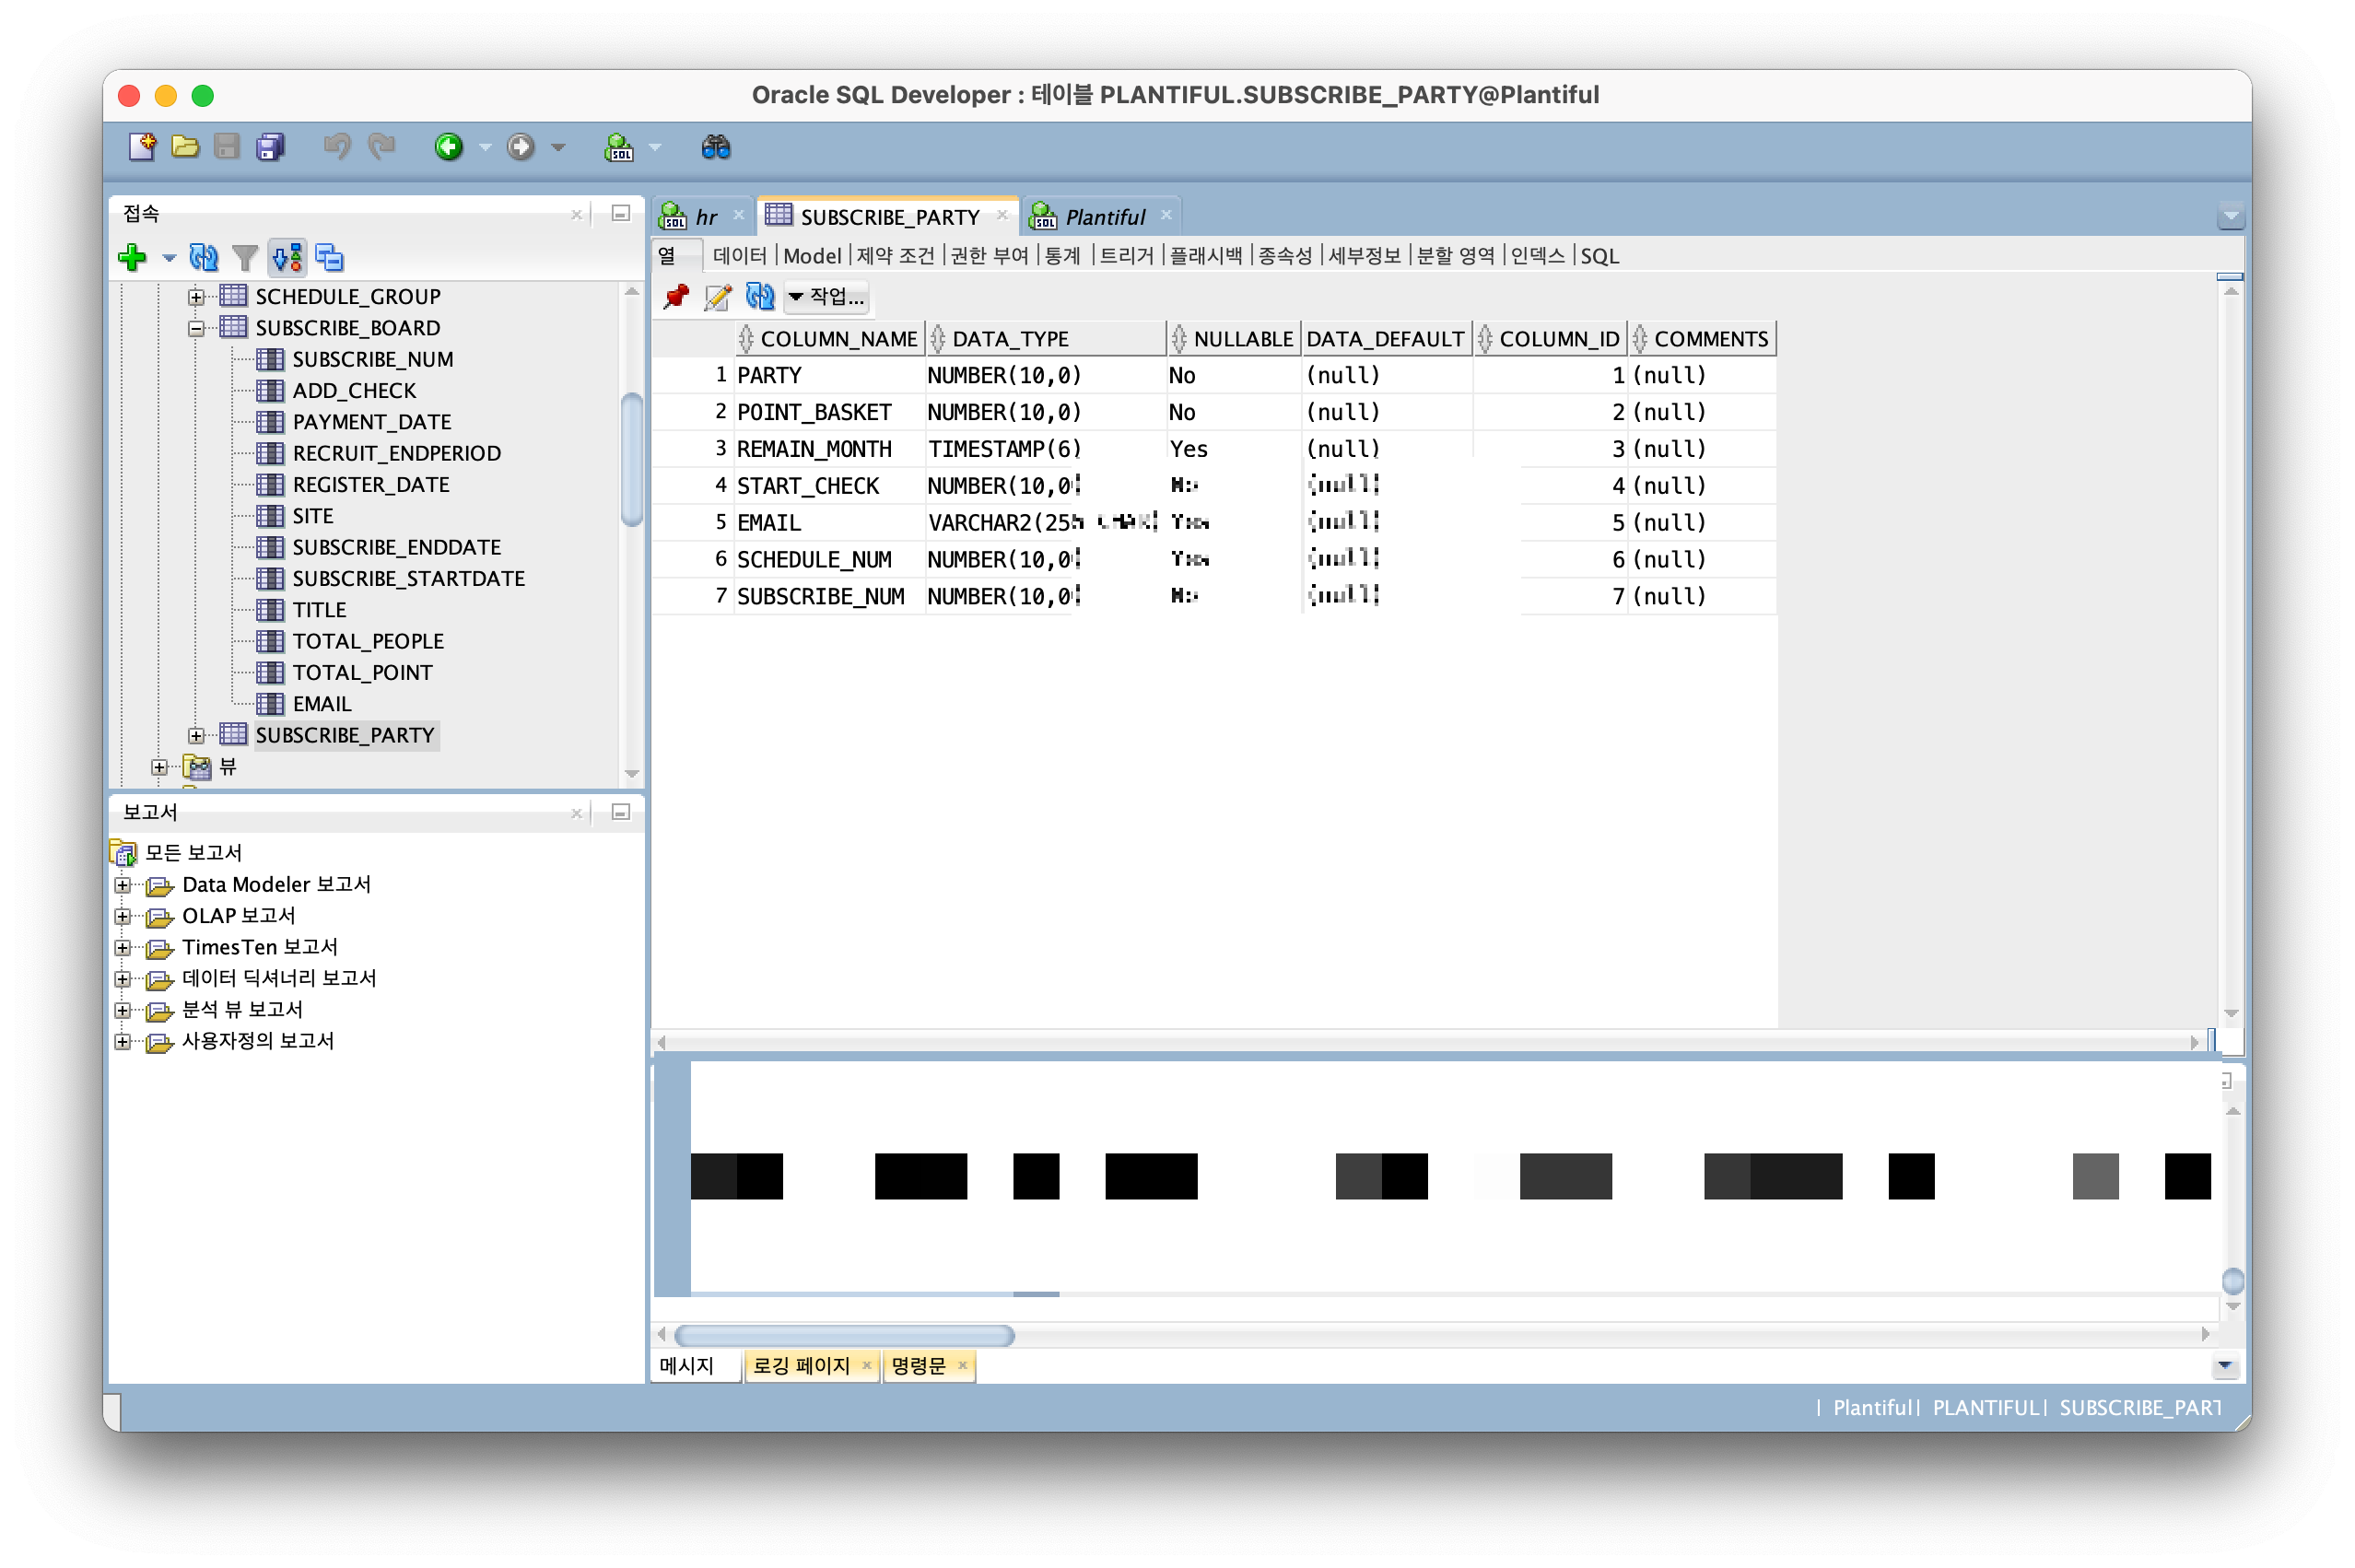The width and height of the screenshot is (2355, 1568).
Task: Click the green plus New Connection icon
Action: (132, 258)
